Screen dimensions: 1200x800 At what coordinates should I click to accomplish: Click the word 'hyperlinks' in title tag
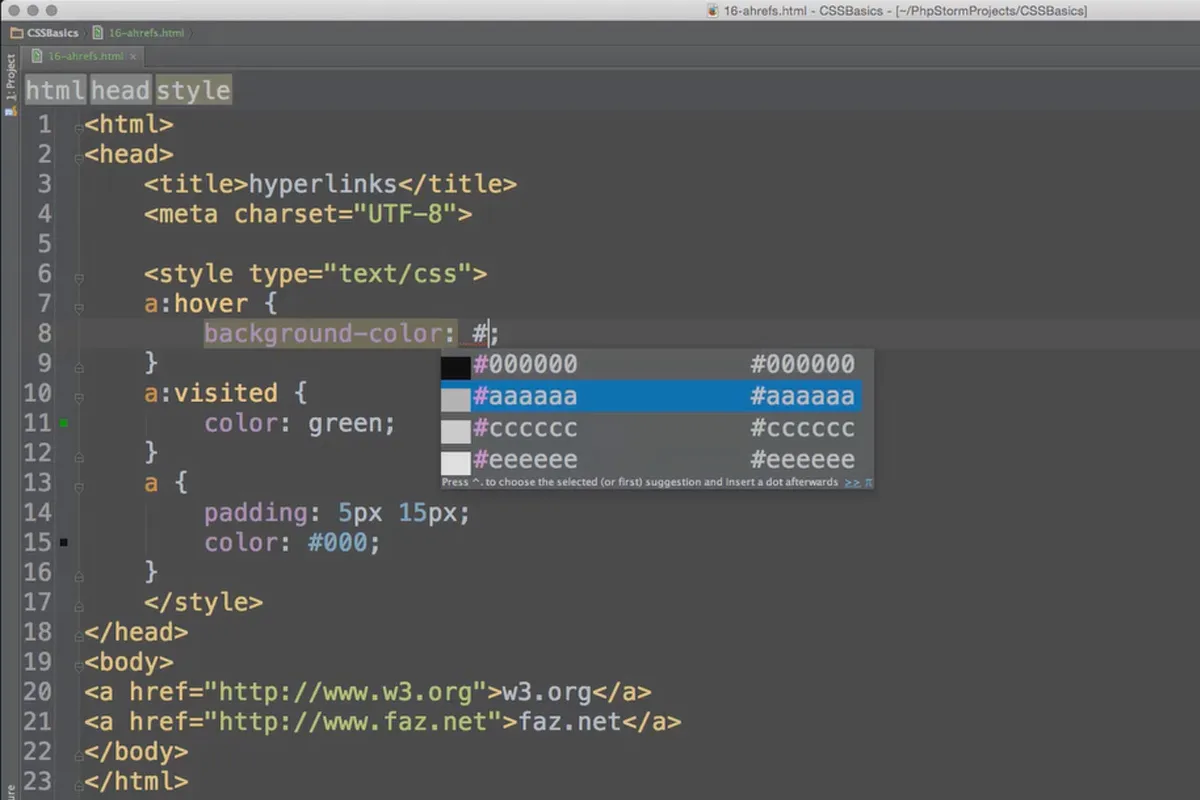(x=323, y=184)
